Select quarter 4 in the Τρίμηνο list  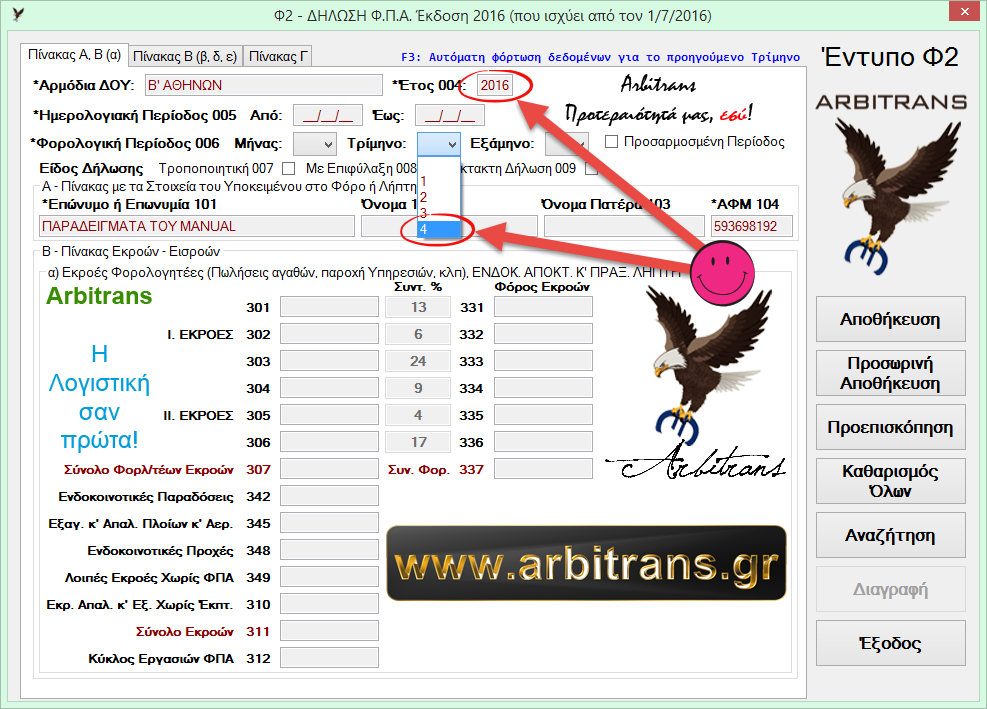pyautogui.click(x=439, y=229)
